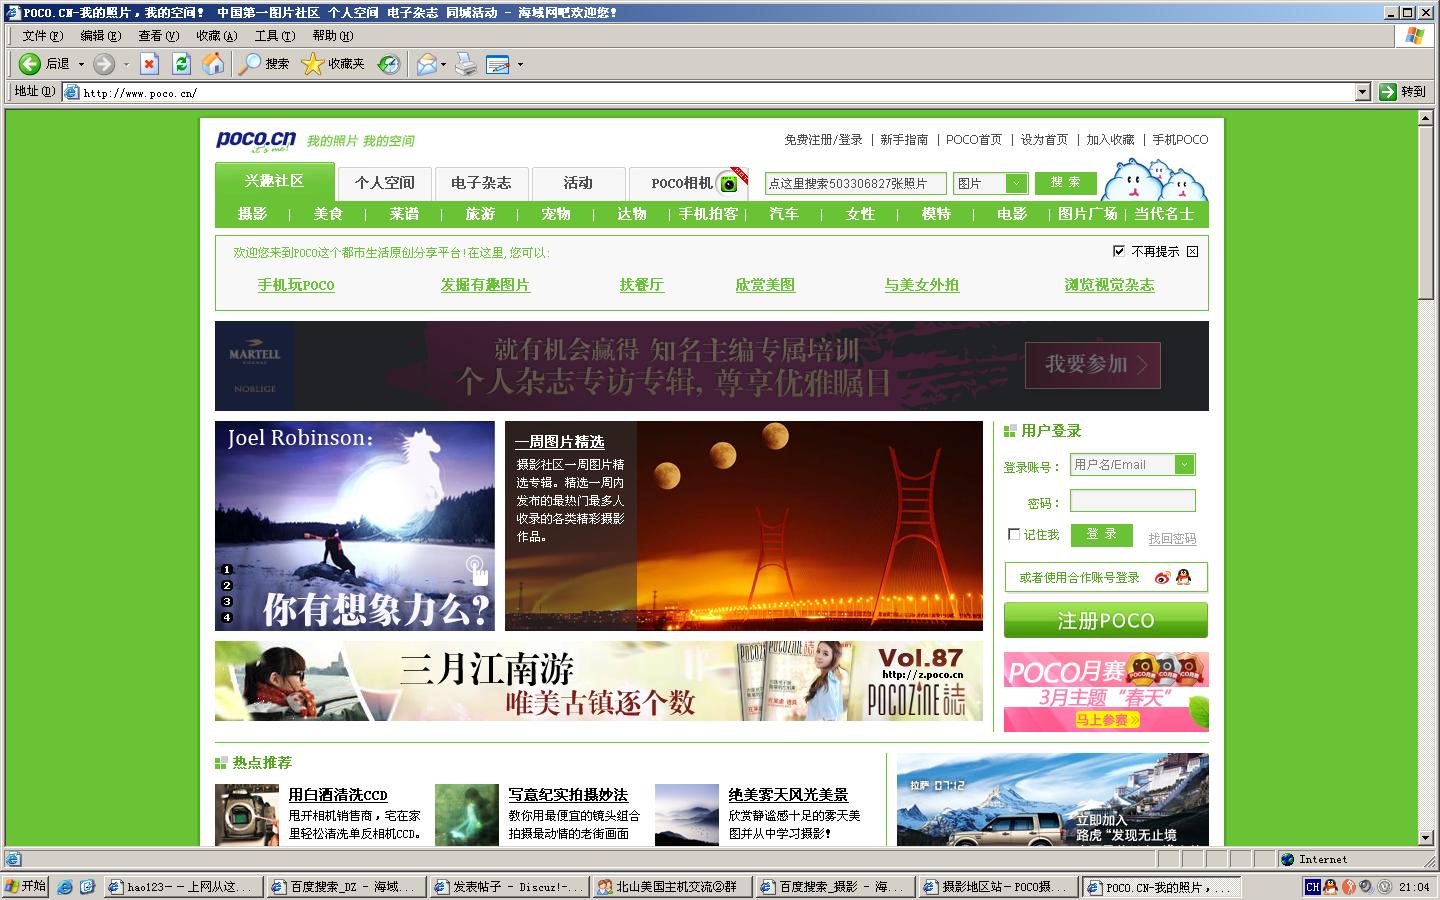This screenshot has width=1440, height=900.
Task: Open the 收藏夹 star favorites icon
Action: pyautogui.click(x=313, y=64)
